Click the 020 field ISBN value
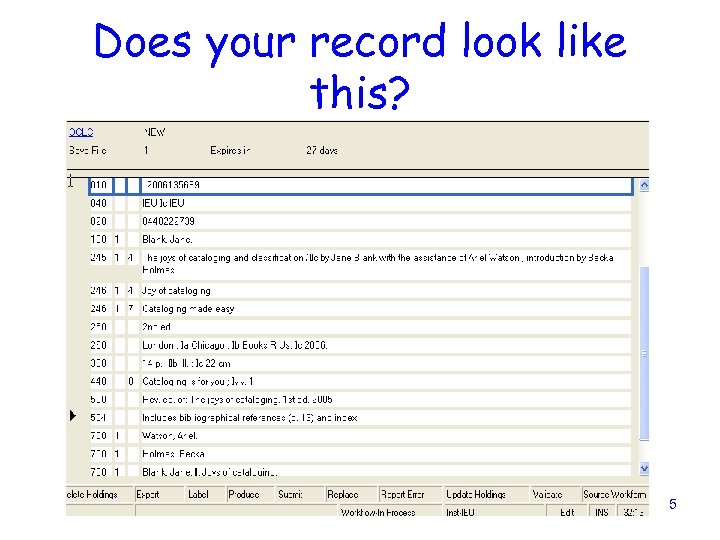Screen dimensions: 720x540 pos(386,221)
